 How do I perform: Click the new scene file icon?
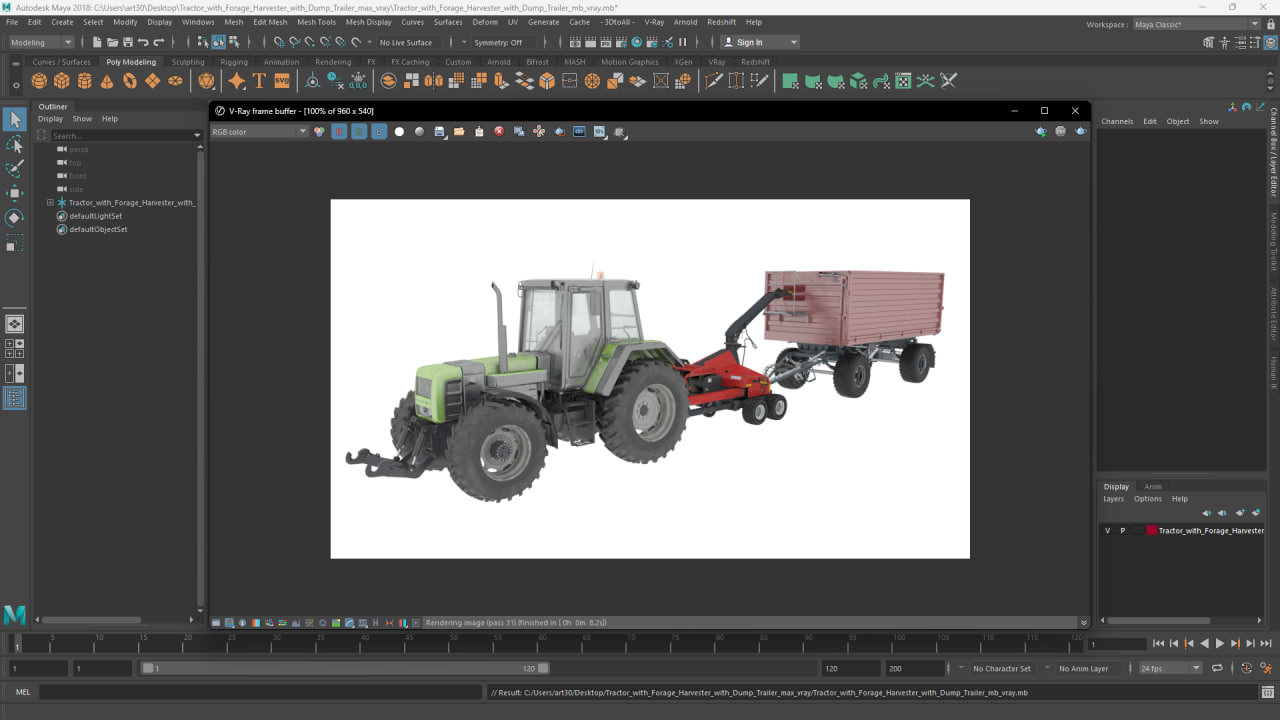pos(97,42)
